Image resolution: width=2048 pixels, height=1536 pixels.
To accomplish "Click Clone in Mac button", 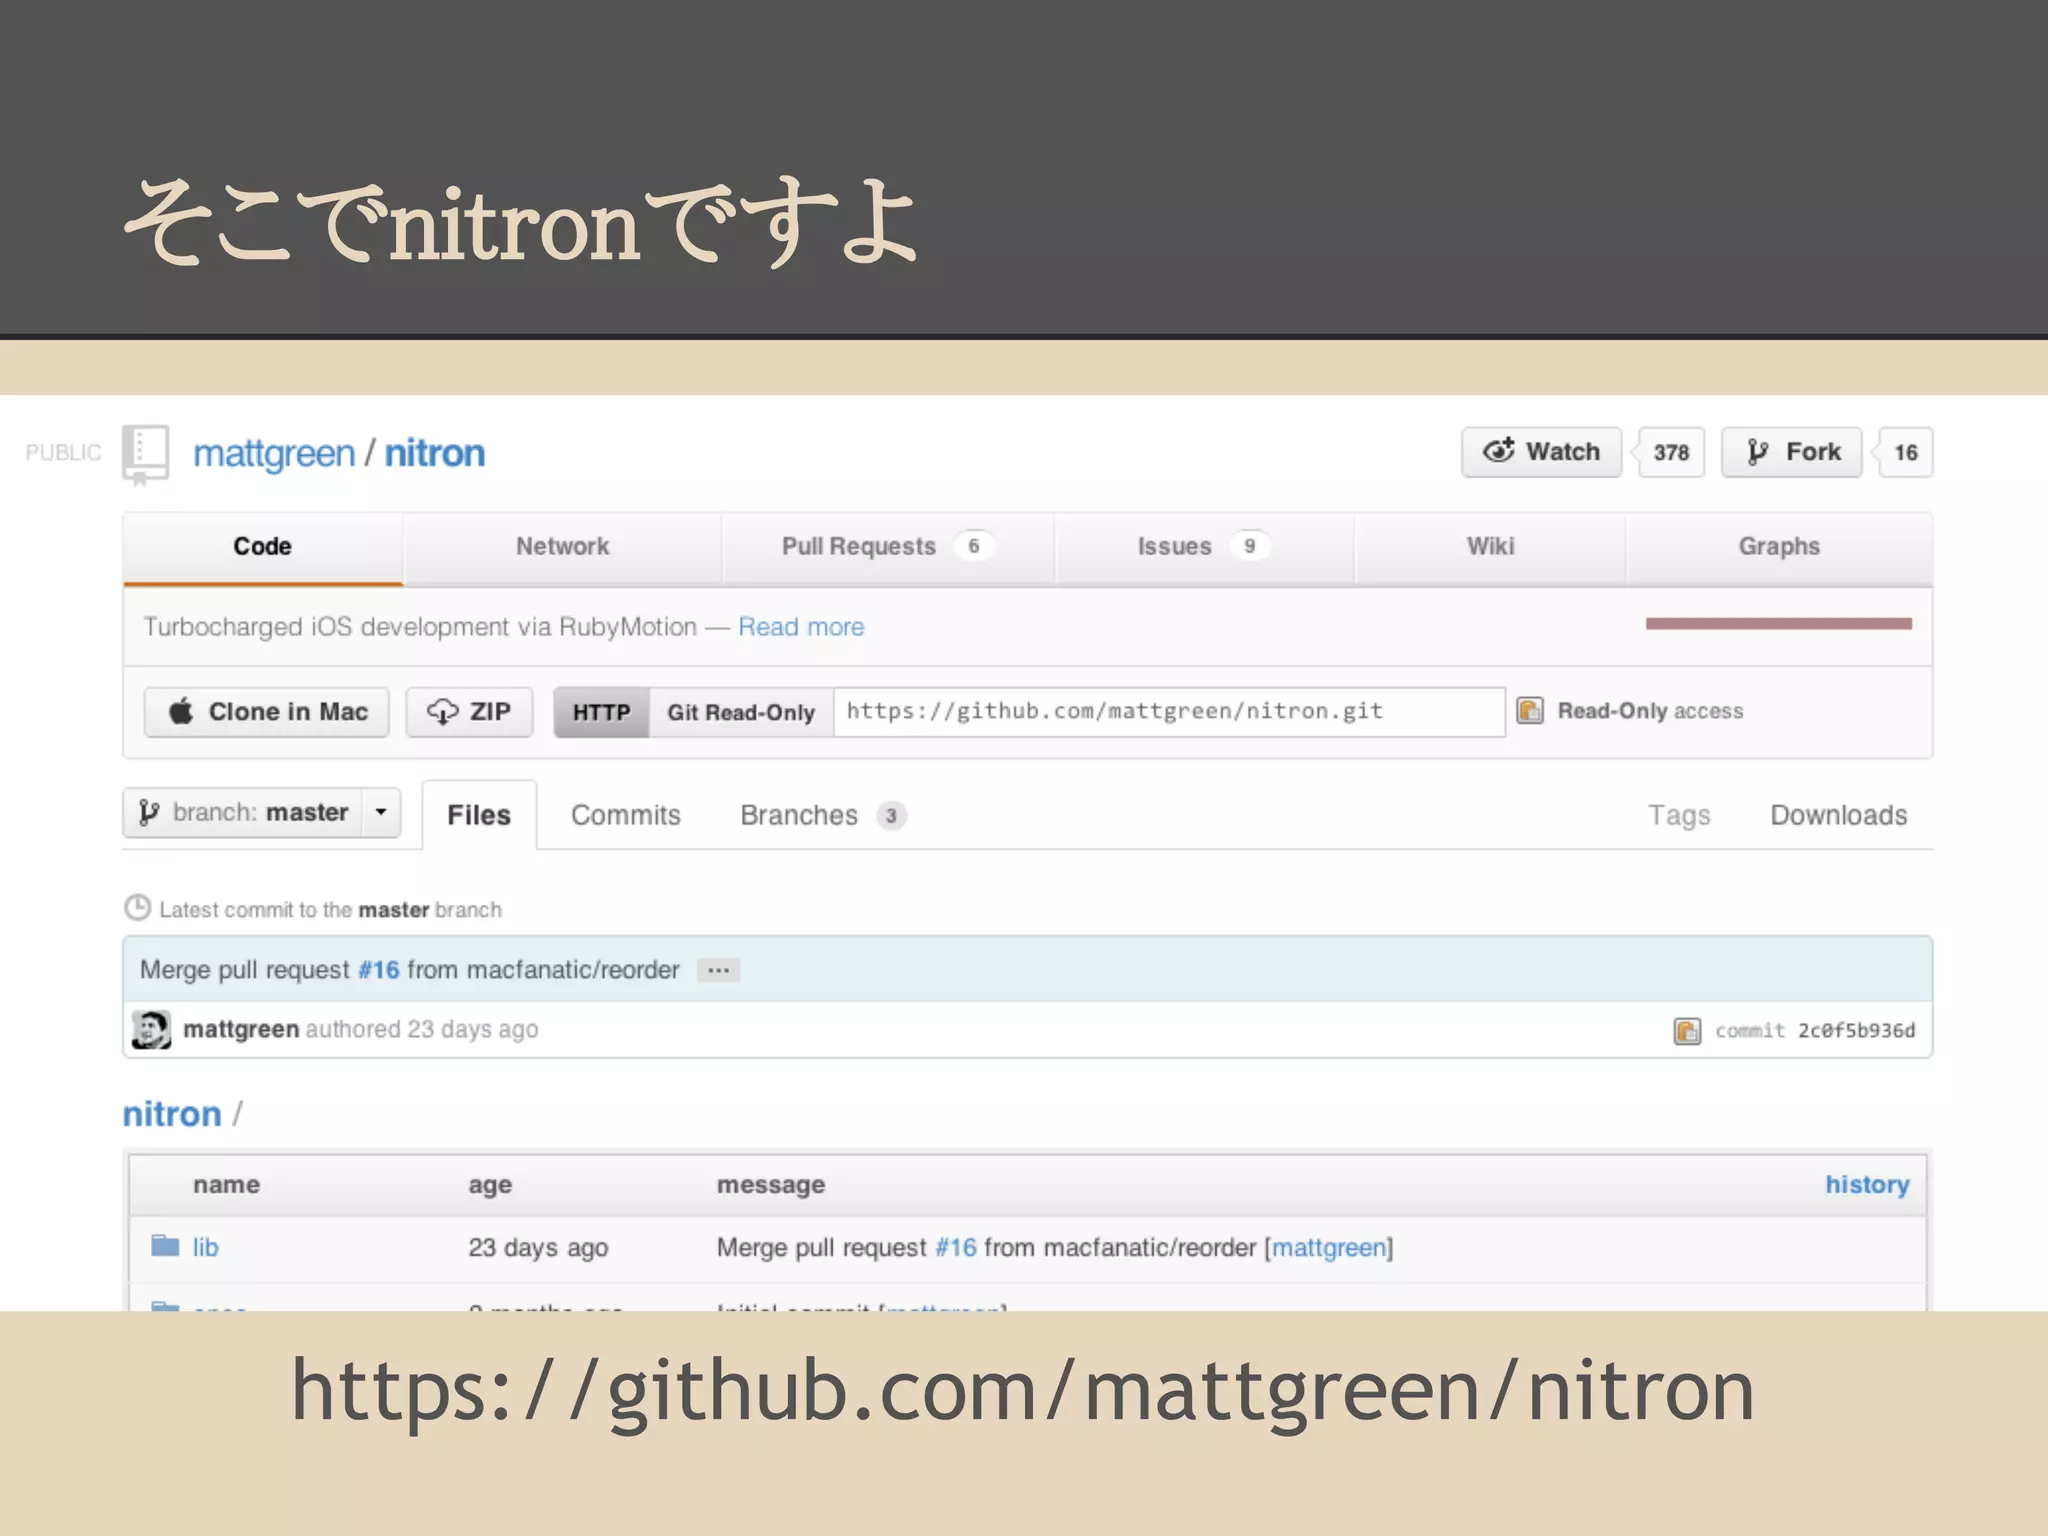I will click(267, 712).
